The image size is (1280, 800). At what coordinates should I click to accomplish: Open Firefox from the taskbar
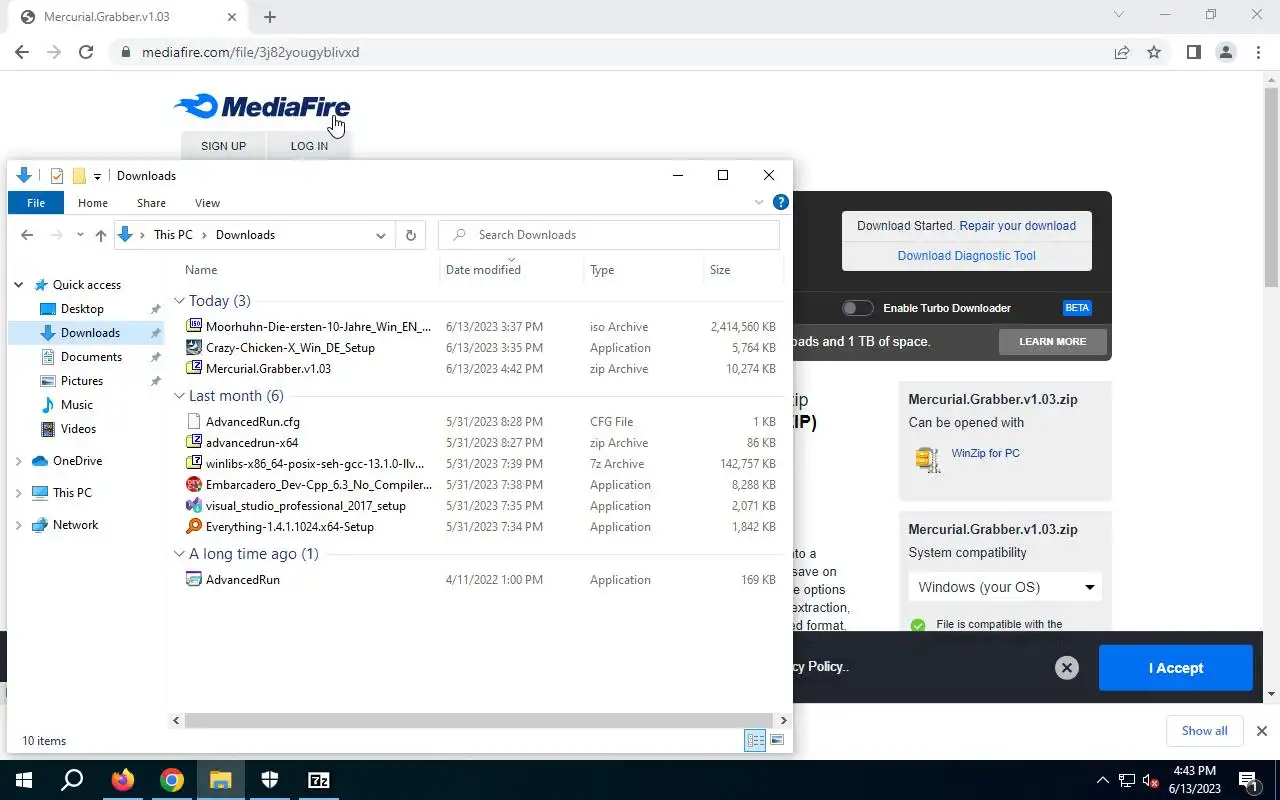(123, 780)
